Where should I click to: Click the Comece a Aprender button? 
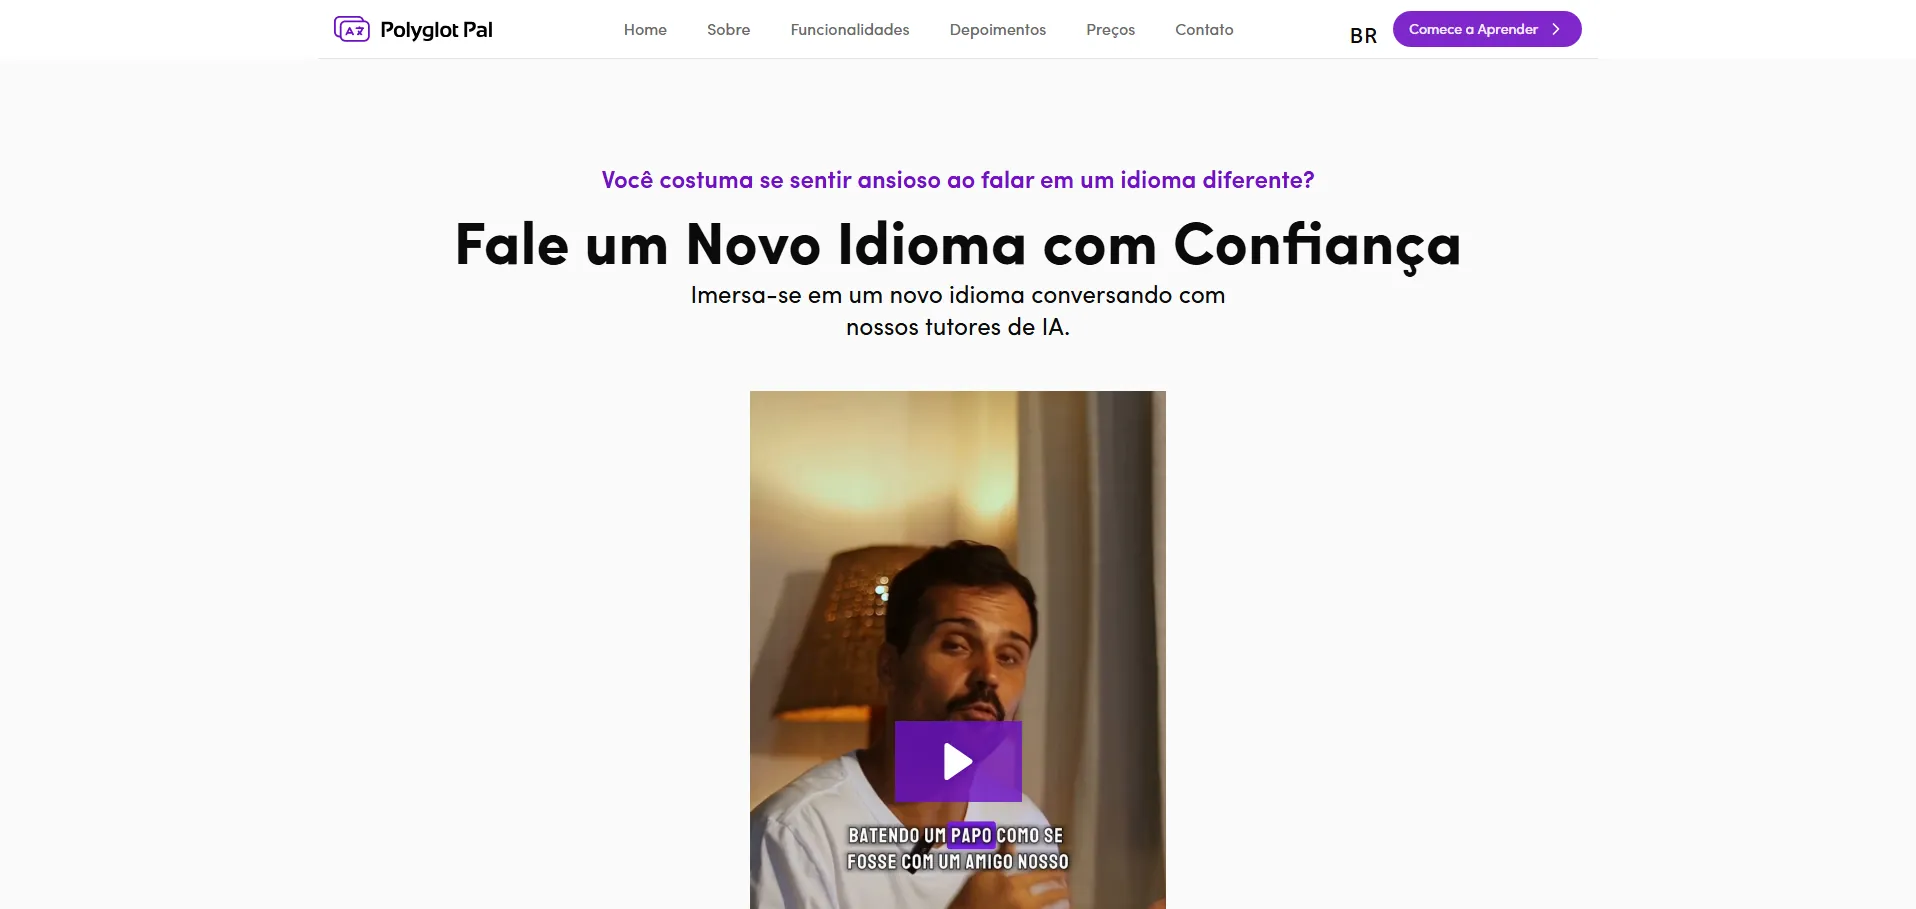click(x=1487, y=29)
